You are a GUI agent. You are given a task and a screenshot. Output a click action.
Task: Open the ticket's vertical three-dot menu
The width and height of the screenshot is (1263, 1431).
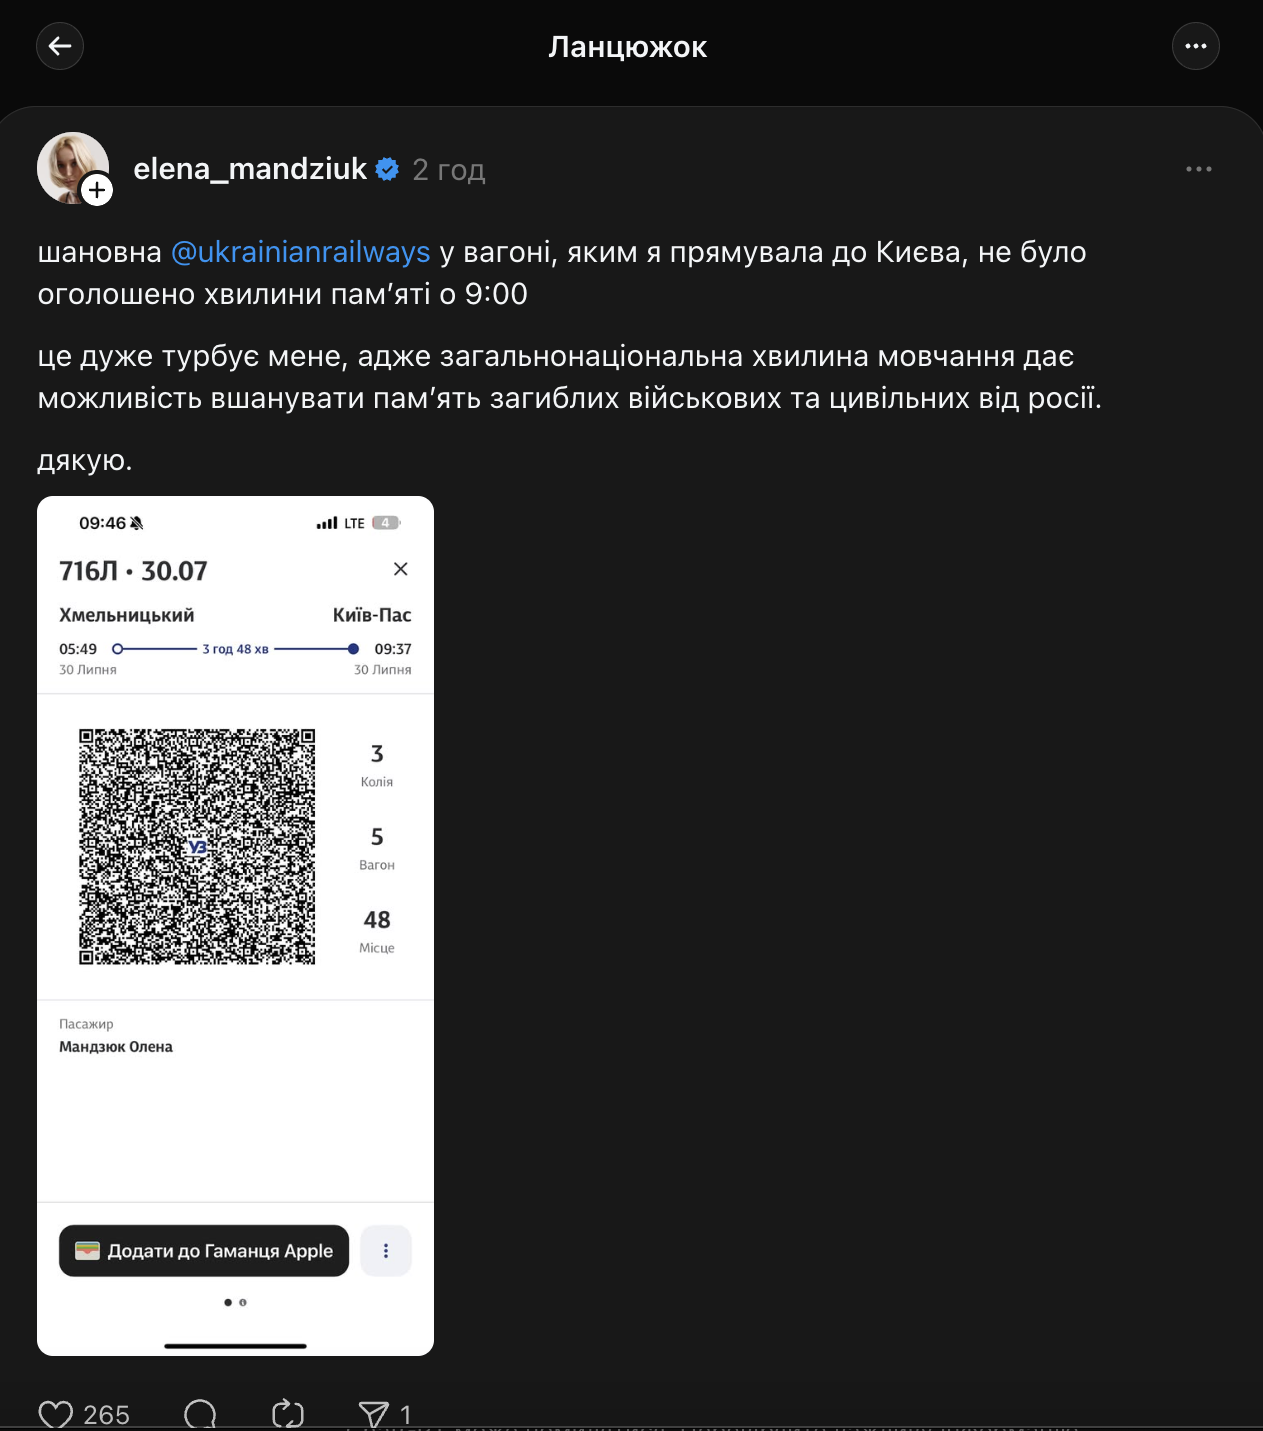[386, 1251]
